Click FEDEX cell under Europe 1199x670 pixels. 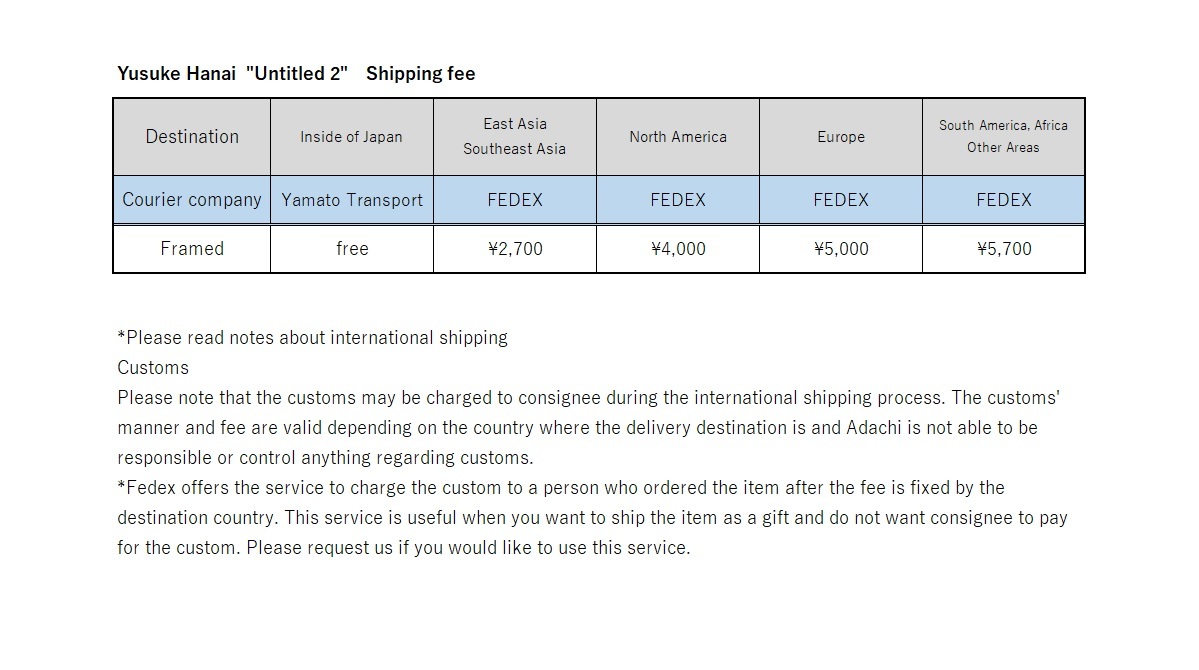840,200
